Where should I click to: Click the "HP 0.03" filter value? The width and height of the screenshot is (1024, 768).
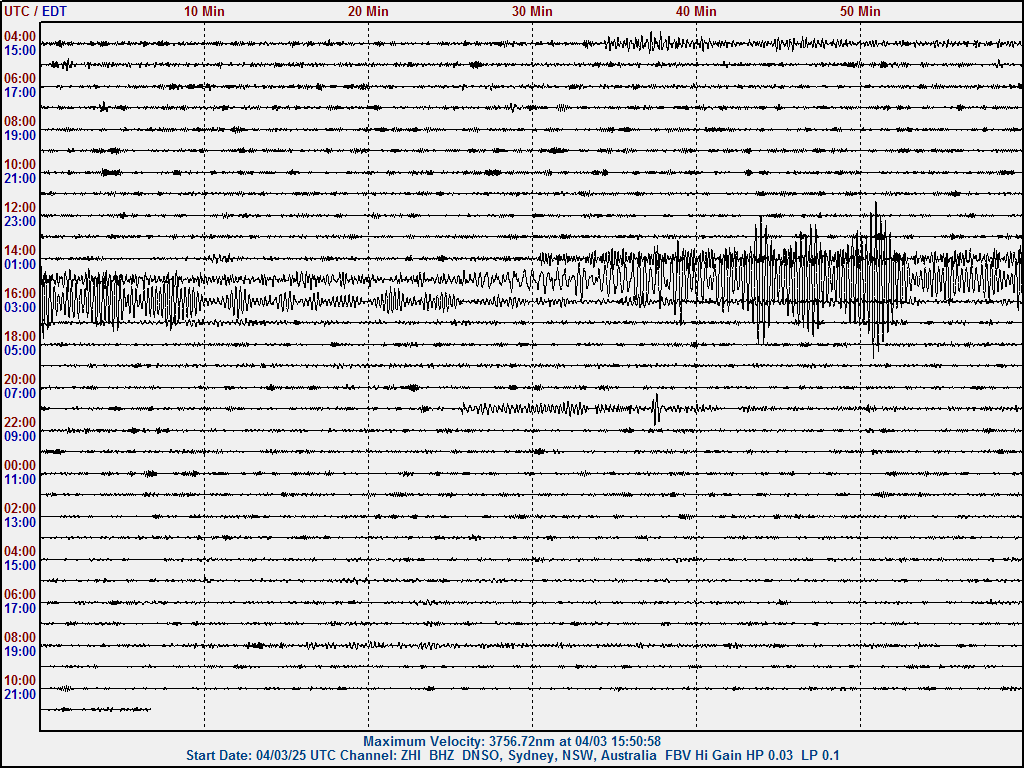tap(769, 756)
